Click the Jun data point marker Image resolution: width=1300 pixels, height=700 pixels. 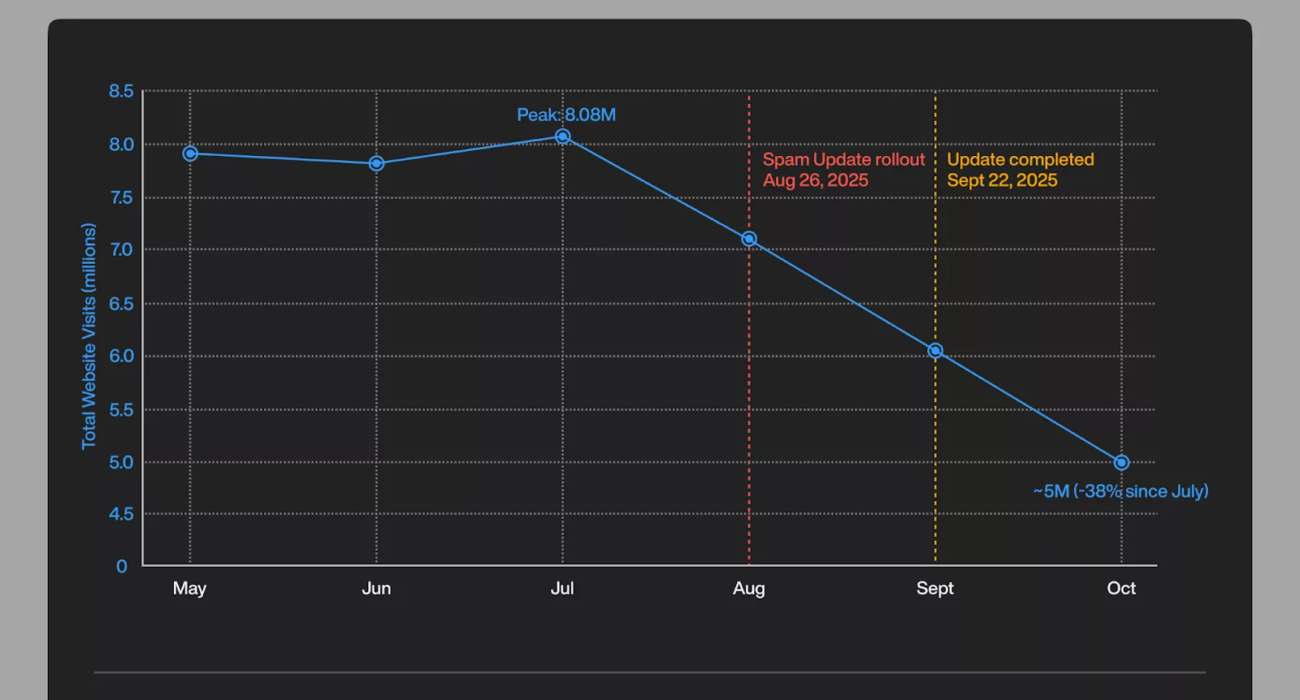coord(376,163)
